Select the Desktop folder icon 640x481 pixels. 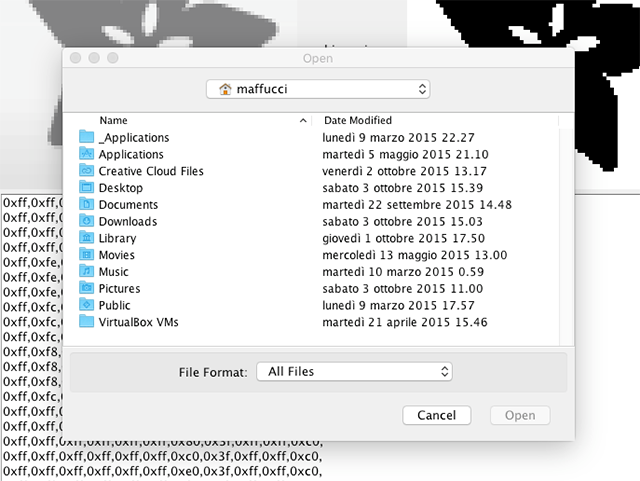click(86, 188)
